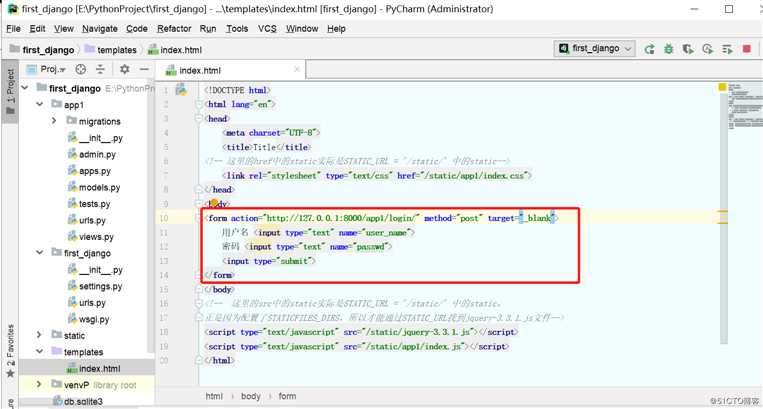Click the yellow inspection indicator at editor top-right
Screen dimensions: 763x409
pyautogui.click(x=722, y=87)
